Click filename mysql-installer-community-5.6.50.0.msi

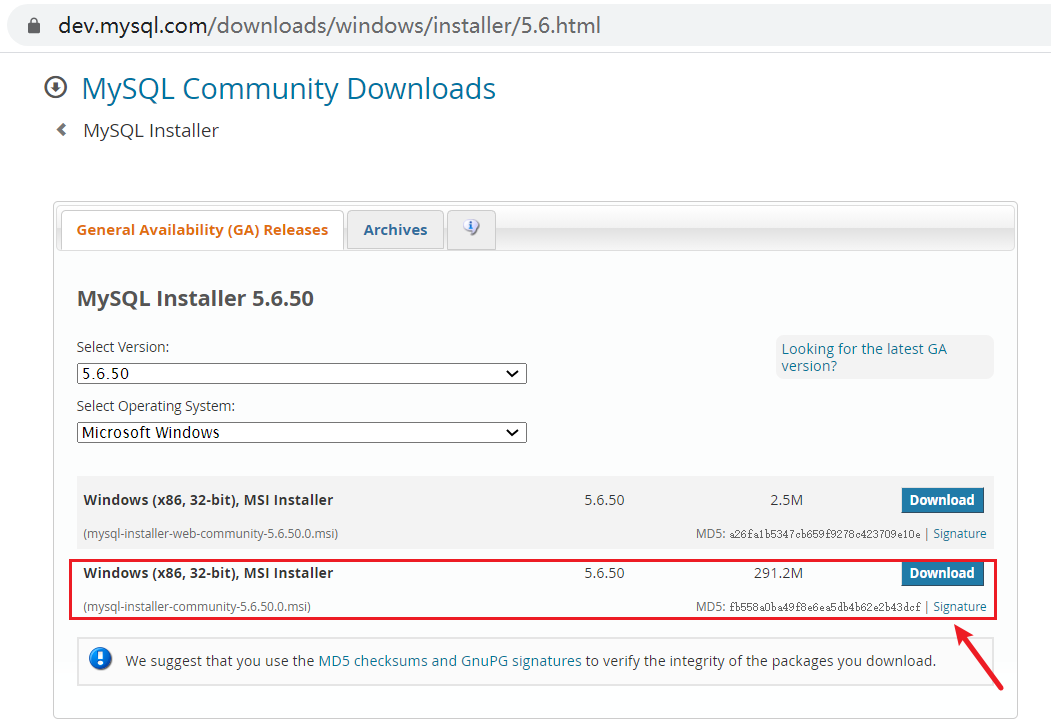(x=197, y=606)
